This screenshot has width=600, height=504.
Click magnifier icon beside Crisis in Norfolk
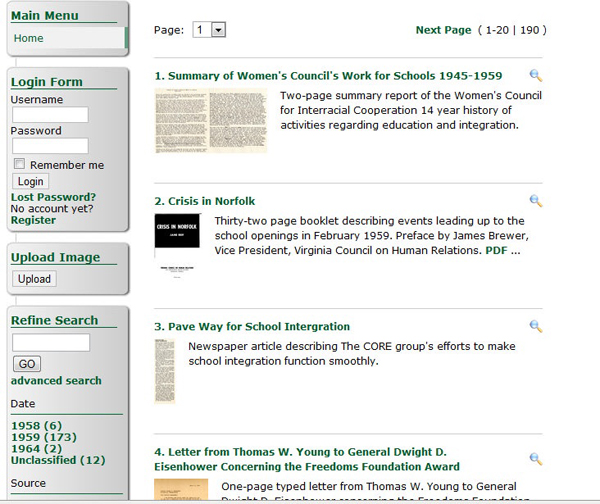[535, 201]
